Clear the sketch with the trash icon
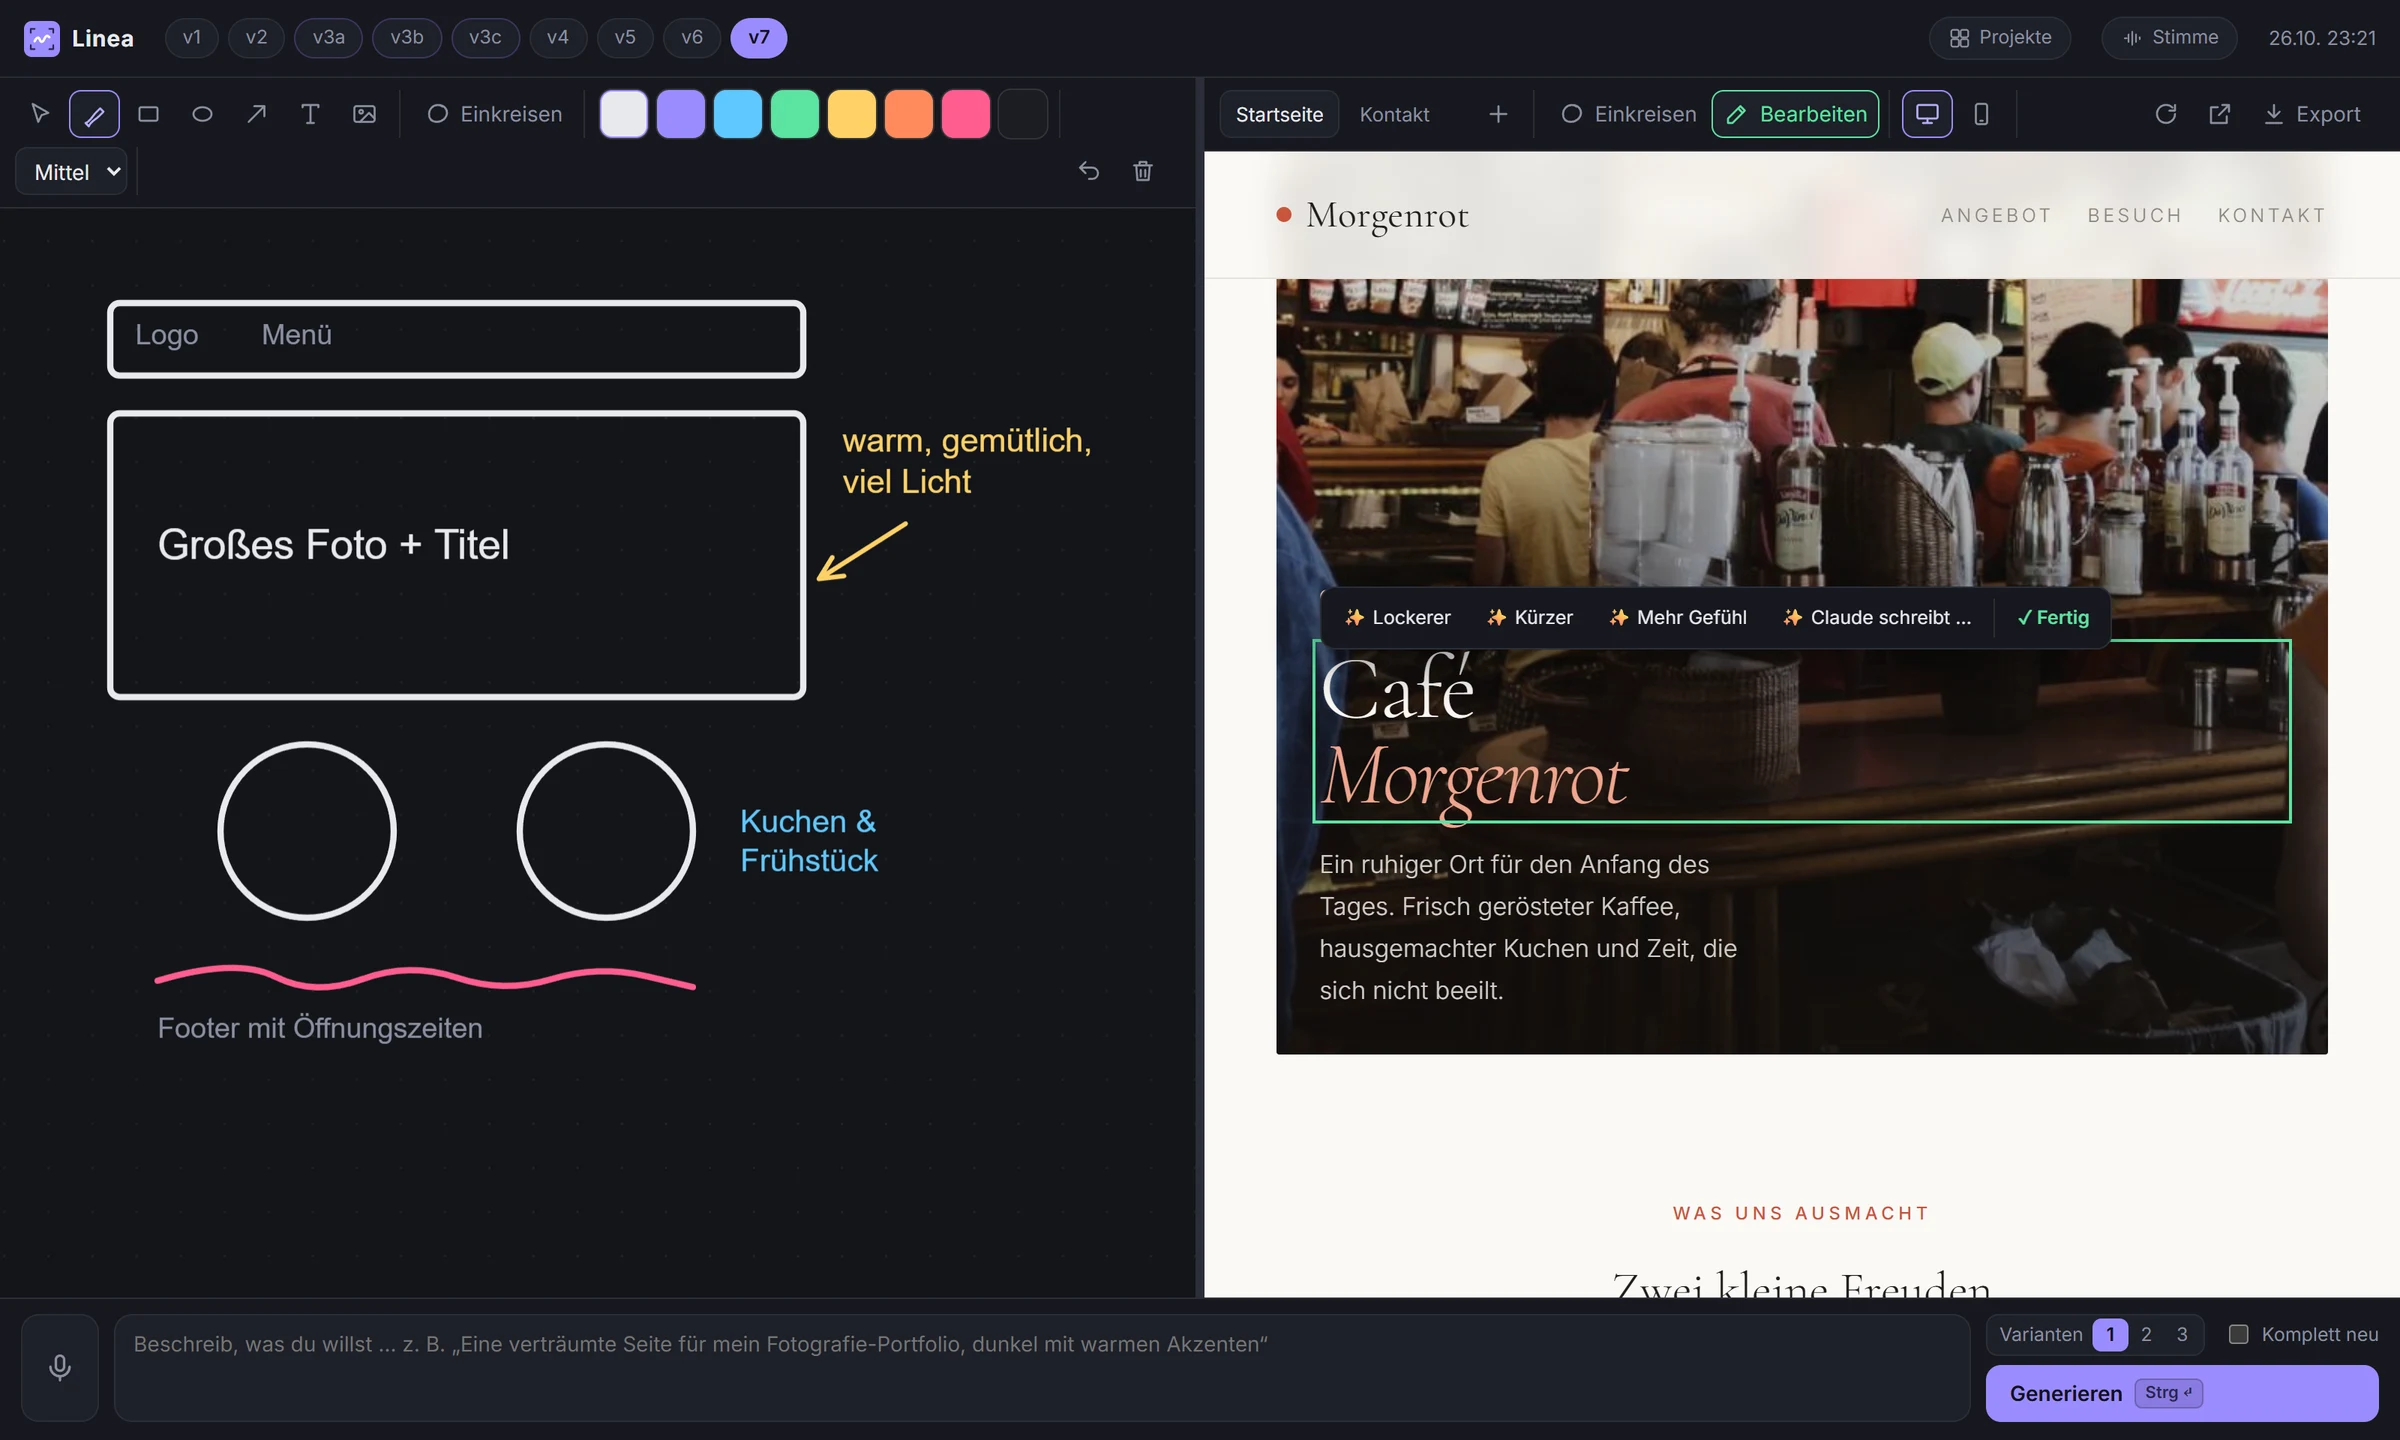 click(1143, 171)
